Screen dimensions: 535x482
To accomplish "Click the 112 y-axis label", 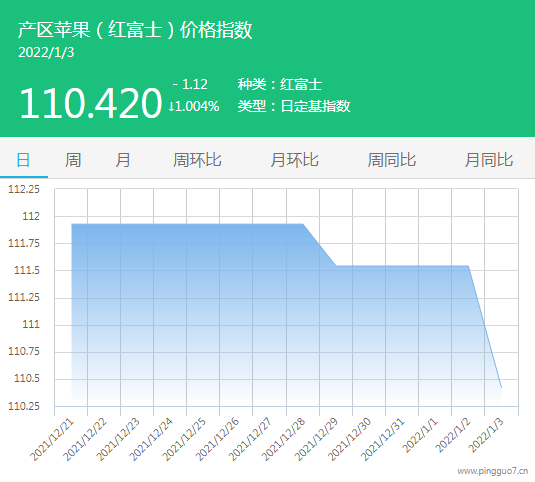I will click(x=31, y=216).
